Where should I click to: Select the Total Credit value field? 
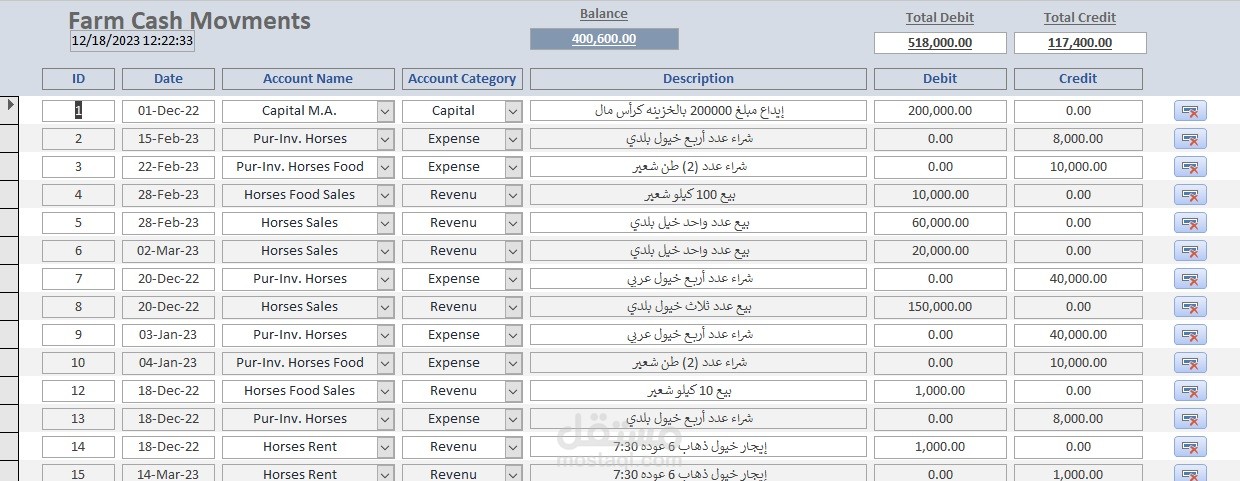tap(1080, 43)
